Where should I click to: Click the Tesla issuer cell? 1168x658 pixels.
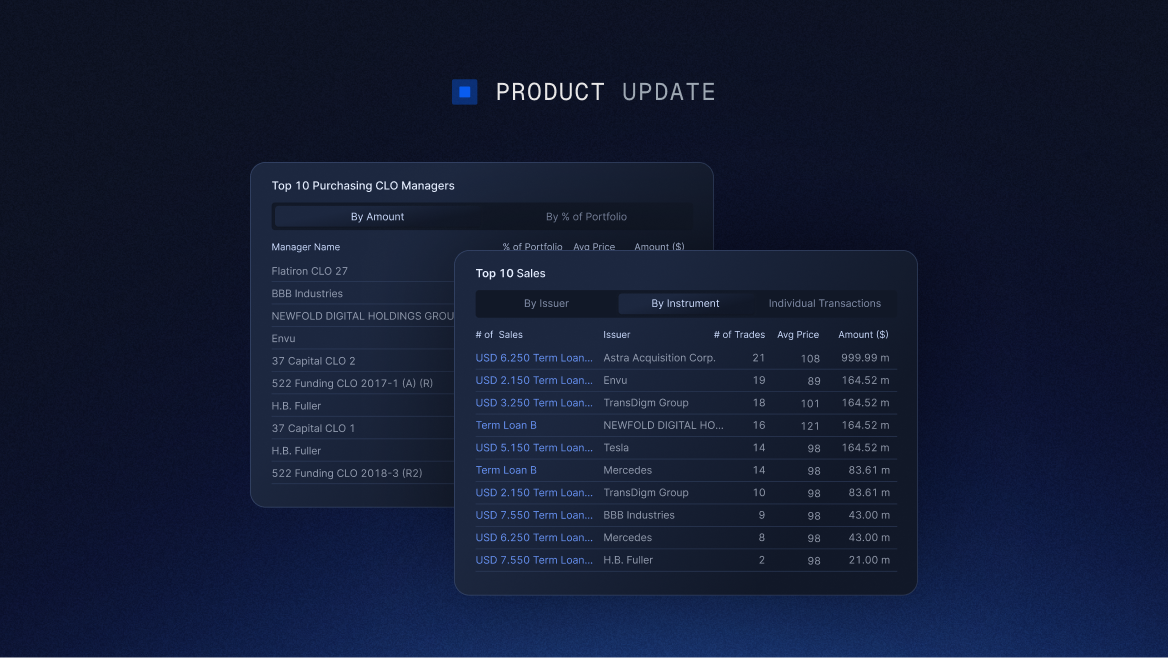[616, 447]
